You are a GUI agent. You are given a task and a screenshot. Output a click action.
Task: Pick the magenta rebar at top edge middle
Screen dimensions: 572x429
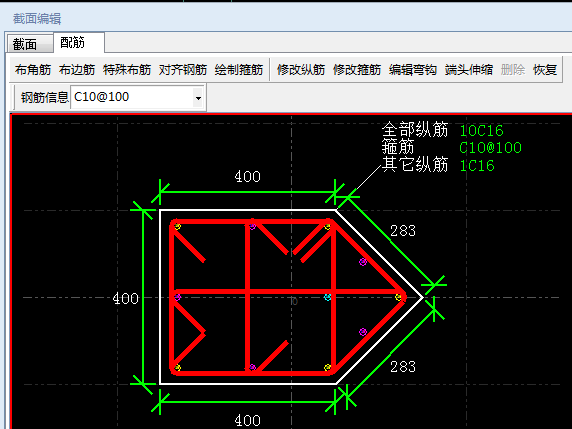click(252, 227)
